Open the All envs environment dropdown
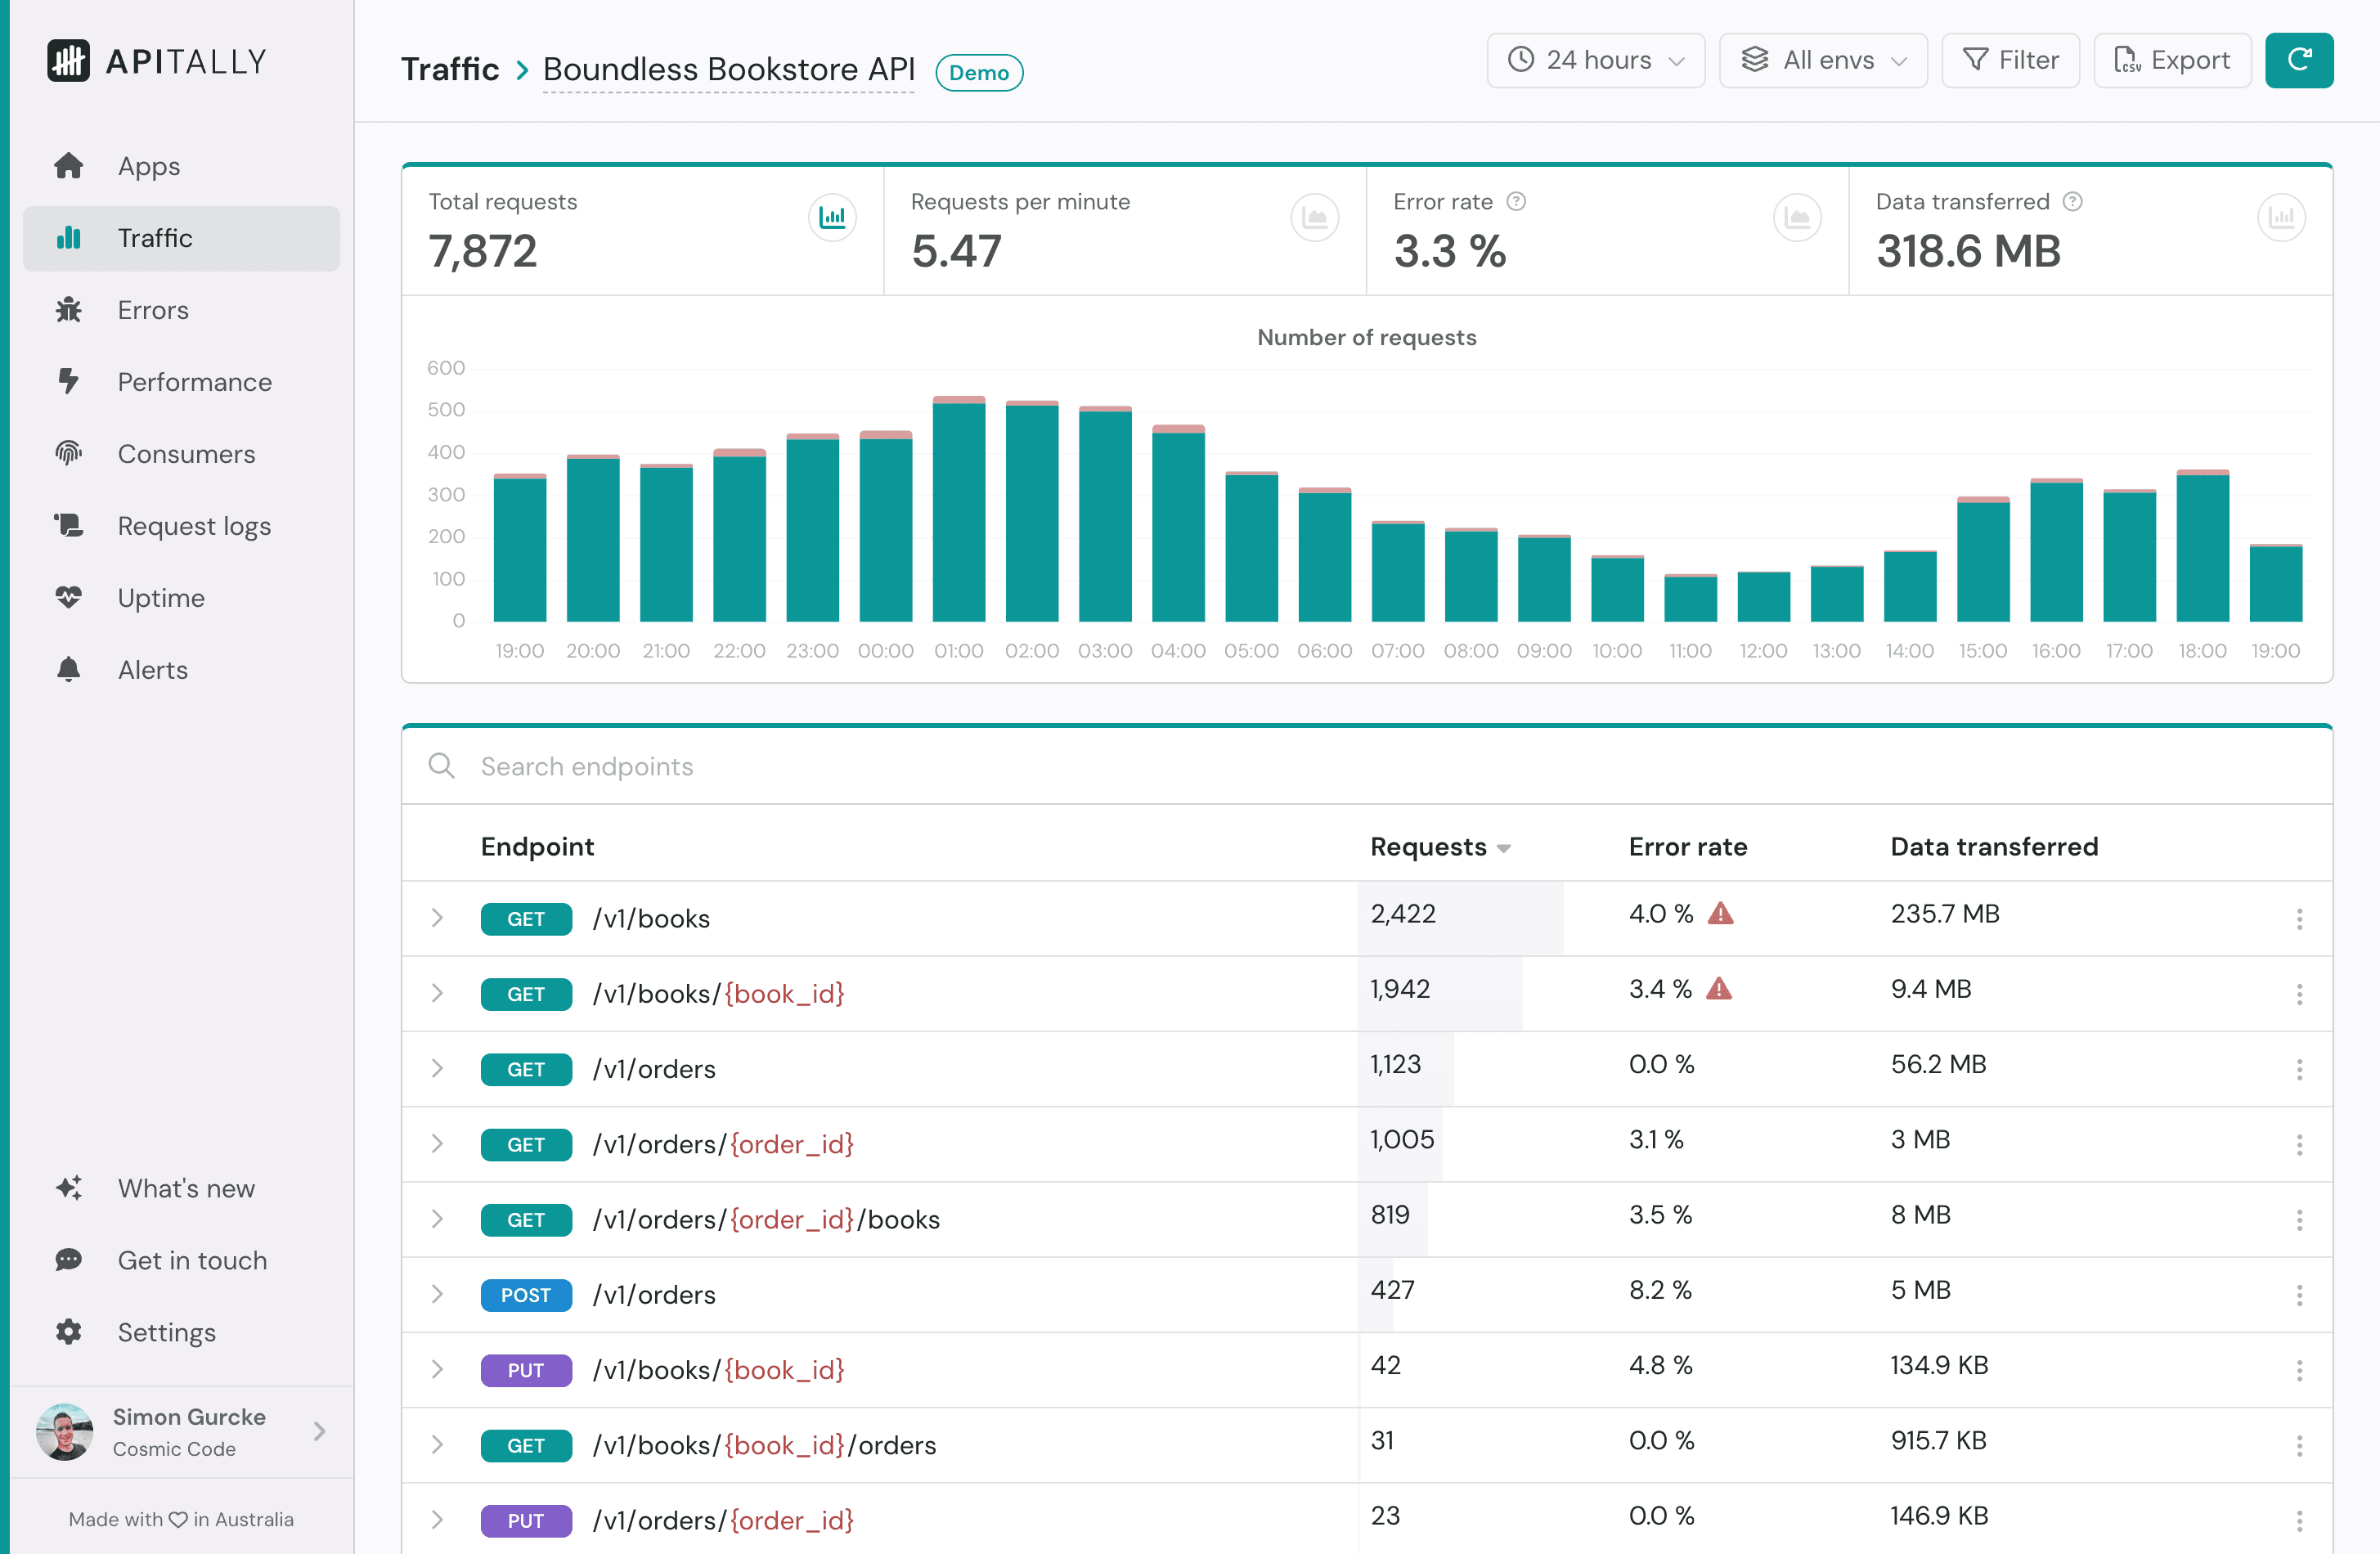Image resolution: width=2380 pixels, height=1554 pixels. 1823,60
